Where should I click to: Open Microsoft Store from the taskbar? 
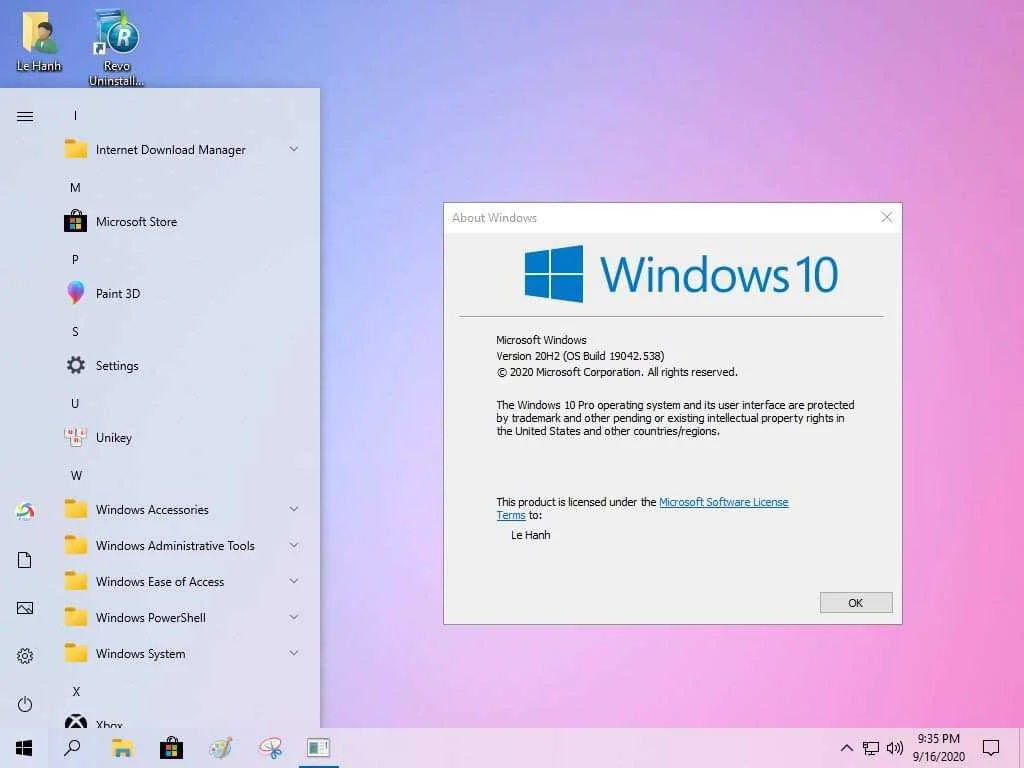pyautogui.click(x=171, y=748)
